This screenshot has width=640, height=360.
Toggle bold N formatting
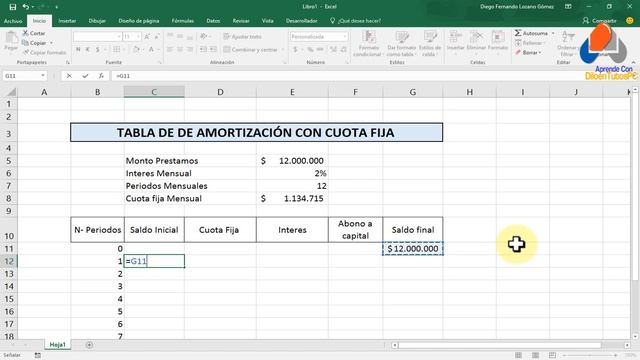(x=78, y=49)
